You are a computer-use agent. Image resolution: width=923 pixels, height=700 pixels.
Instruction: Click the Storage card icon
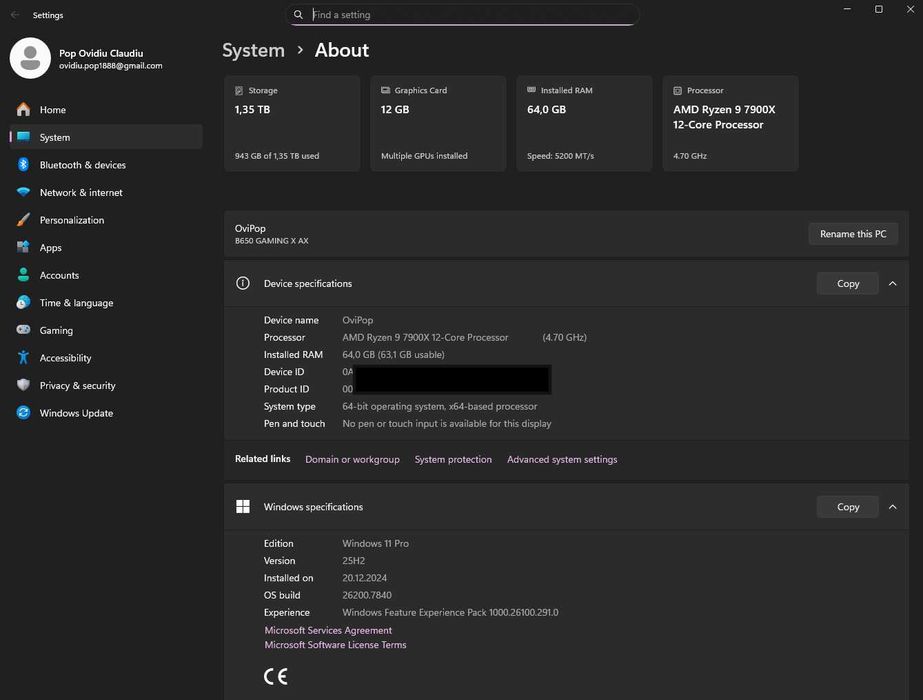click(239, 91)
